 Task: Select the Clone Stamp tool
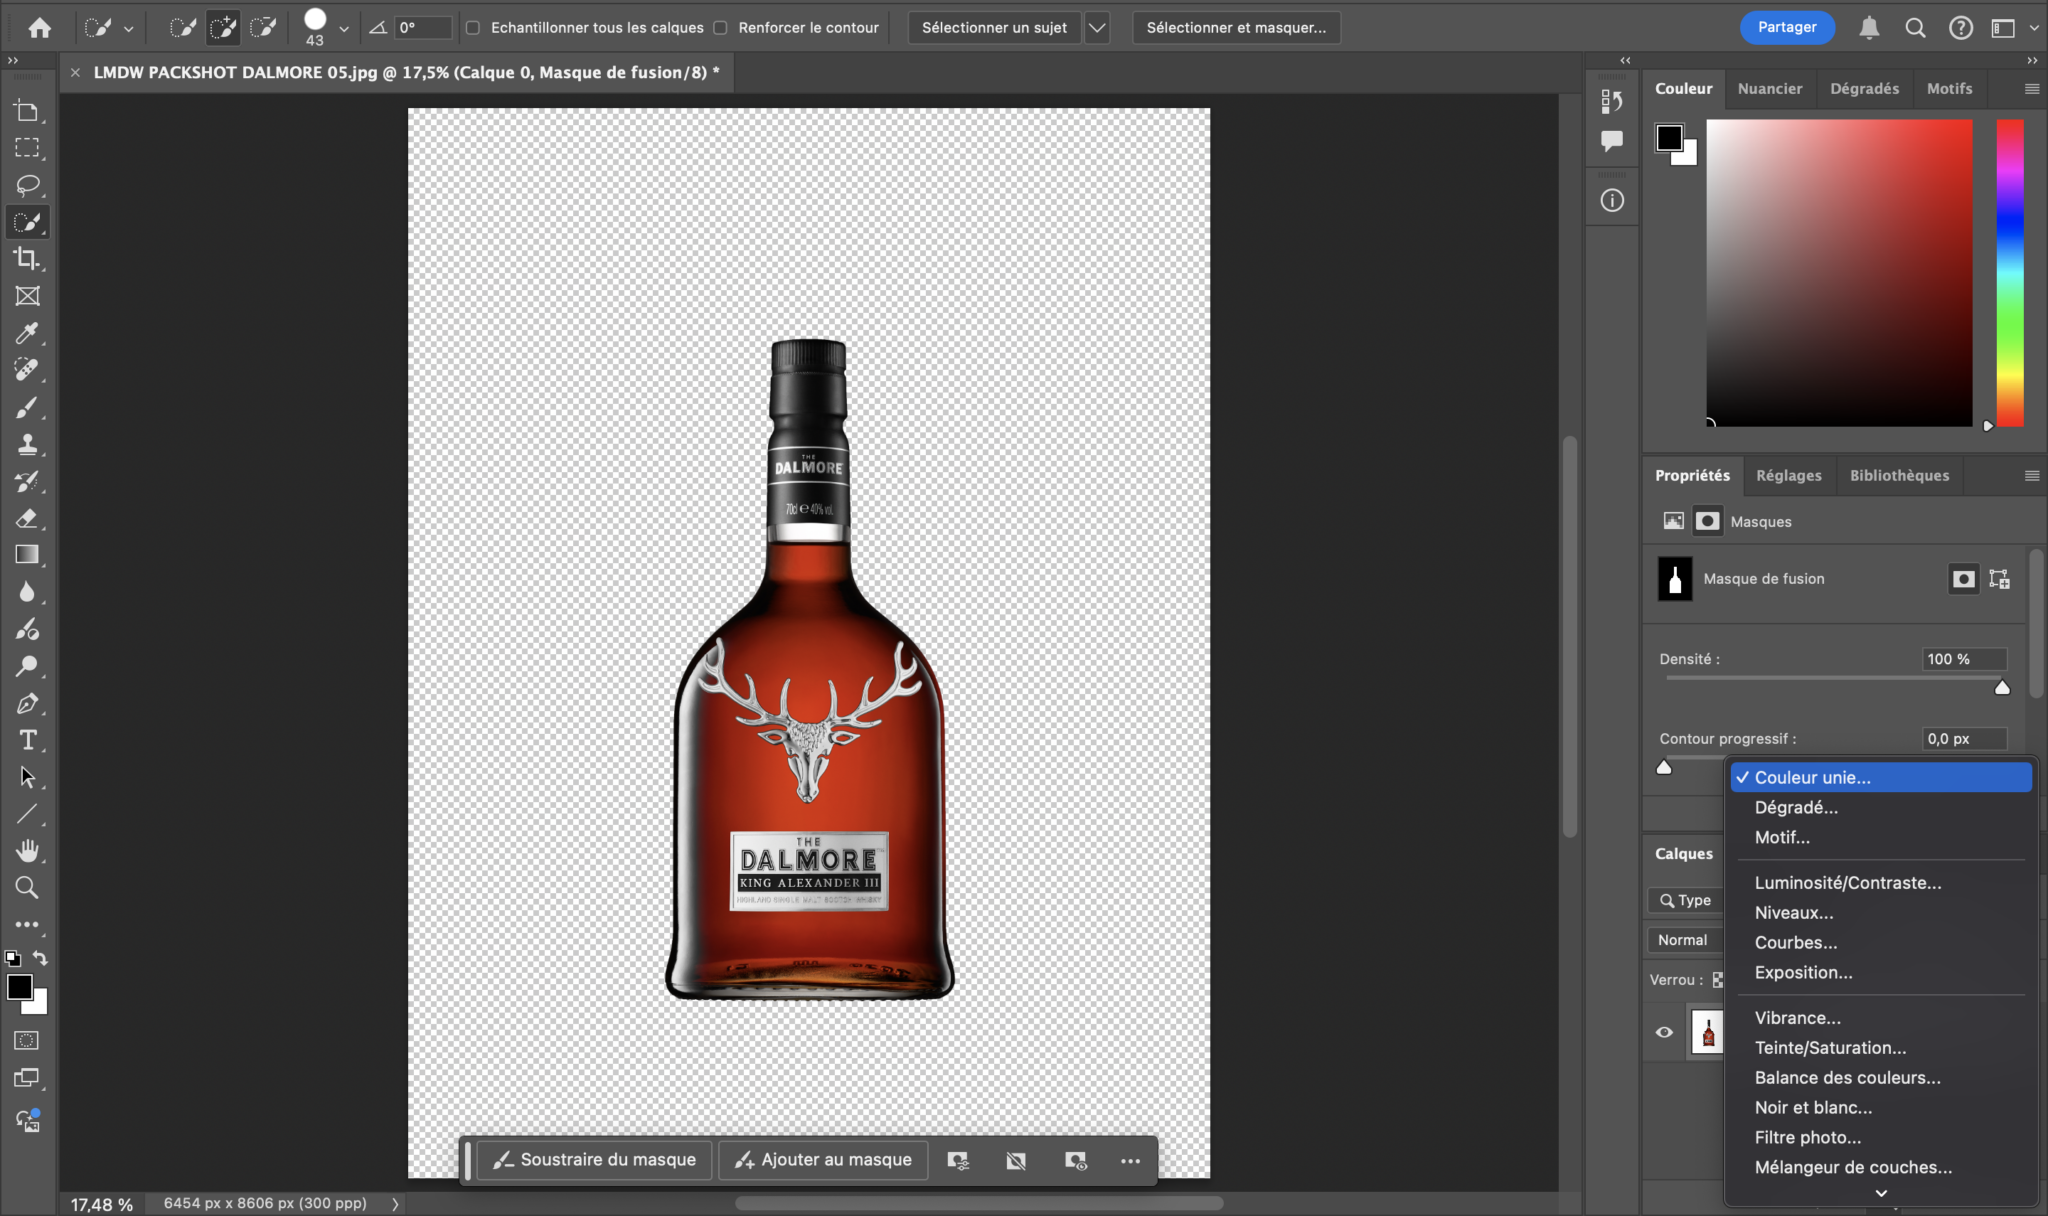point(28,444)
